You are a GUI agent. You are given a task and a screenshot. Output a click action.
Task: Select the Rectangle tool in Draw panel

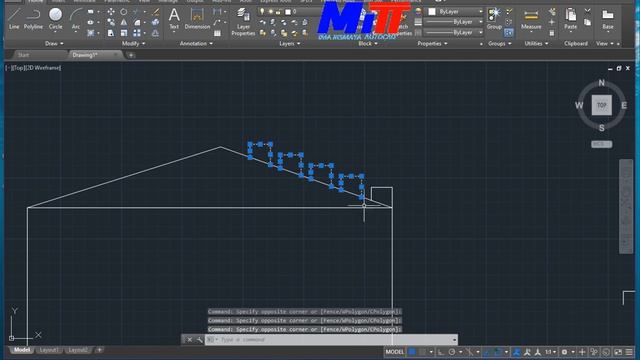tap(91, 12)
